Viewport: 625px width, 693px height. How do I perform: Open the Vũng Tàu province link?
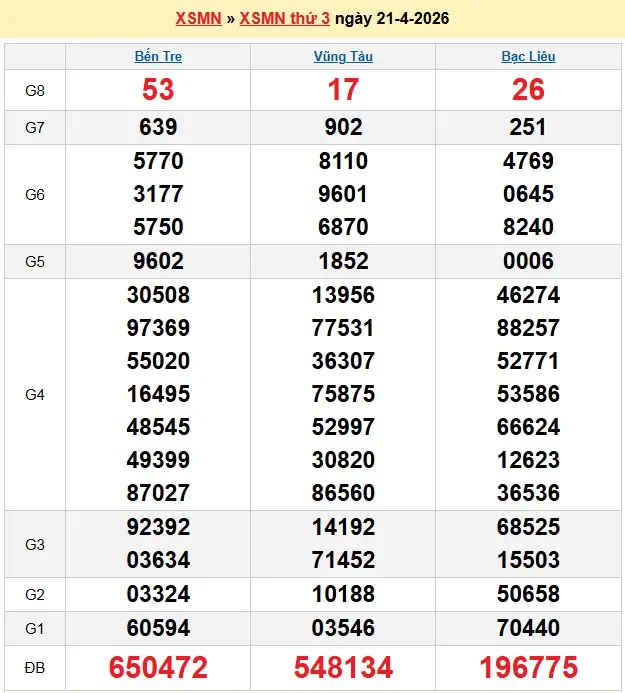(x=343, y=57)
